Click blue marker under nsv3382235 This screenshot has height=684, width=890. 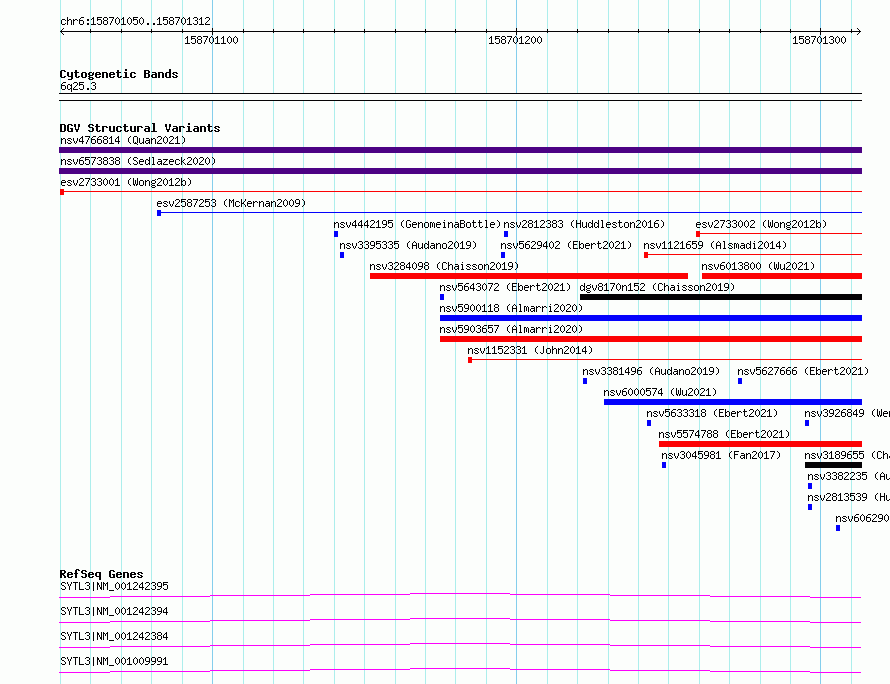pos(810,486)
